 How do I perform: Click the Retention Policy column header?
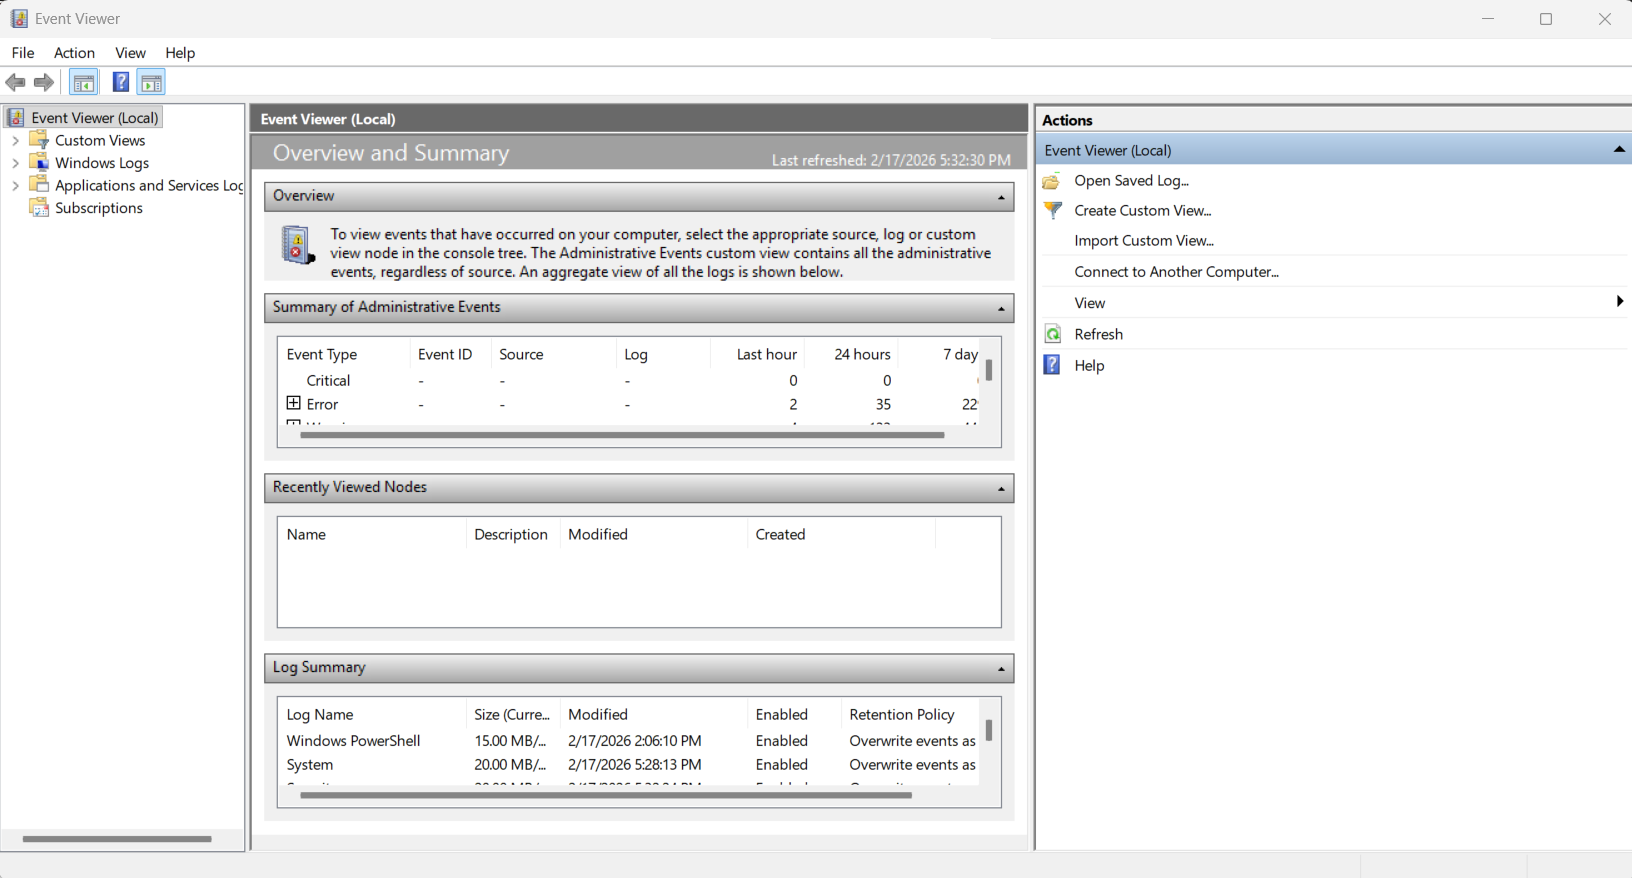(902, 714)
